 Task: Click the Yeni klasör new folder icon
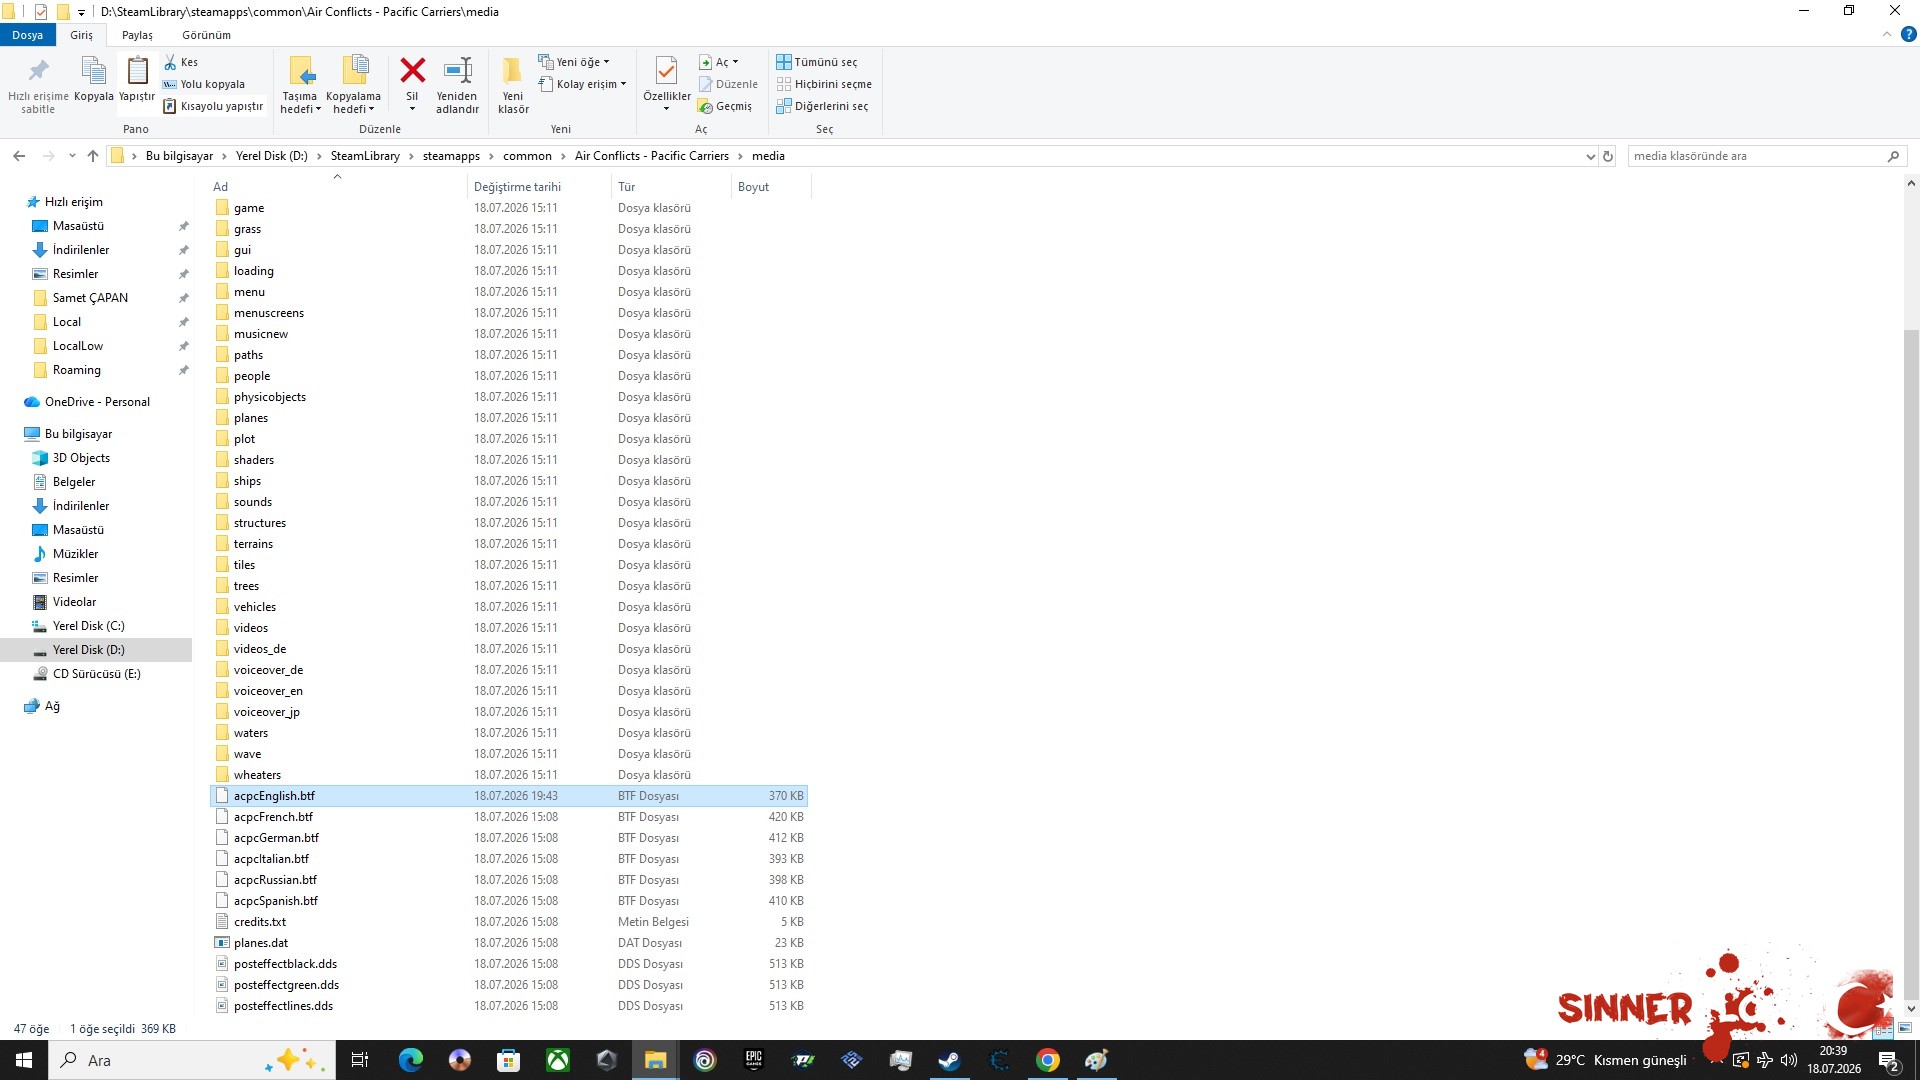coord(513,70)
